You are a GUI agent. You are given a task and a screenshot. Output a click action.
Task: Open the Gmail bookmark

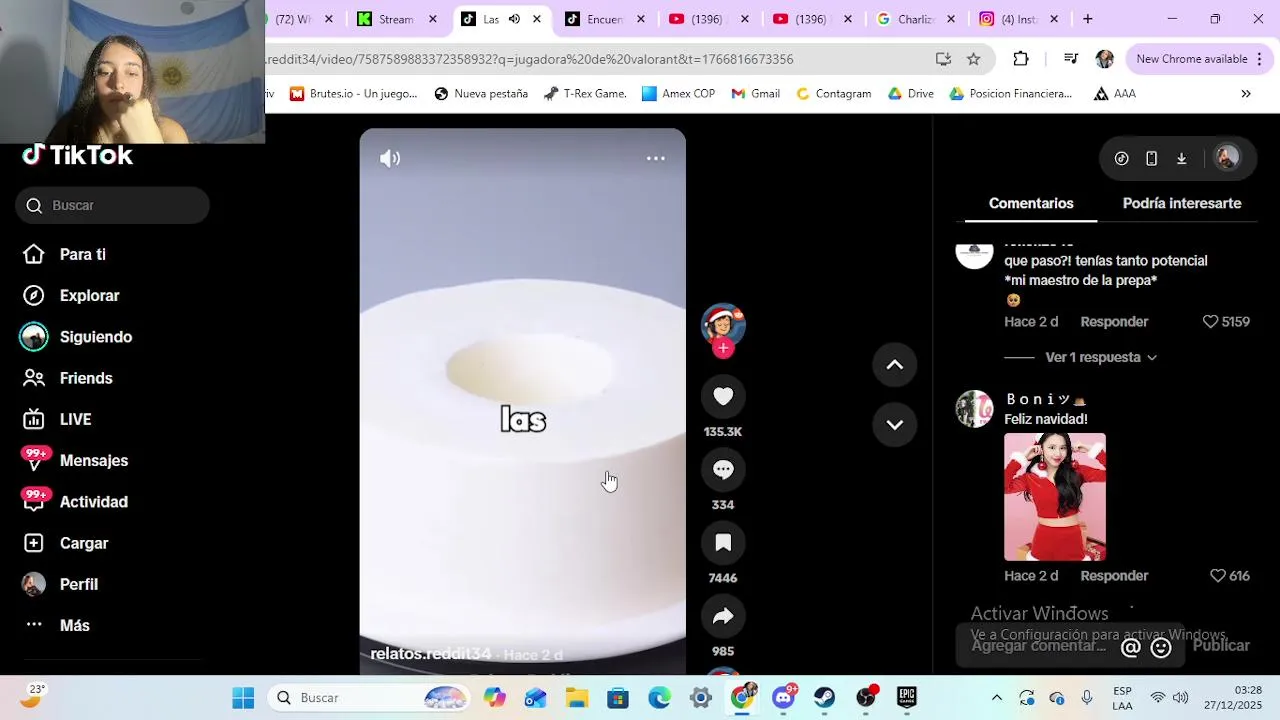pos(755,94)
